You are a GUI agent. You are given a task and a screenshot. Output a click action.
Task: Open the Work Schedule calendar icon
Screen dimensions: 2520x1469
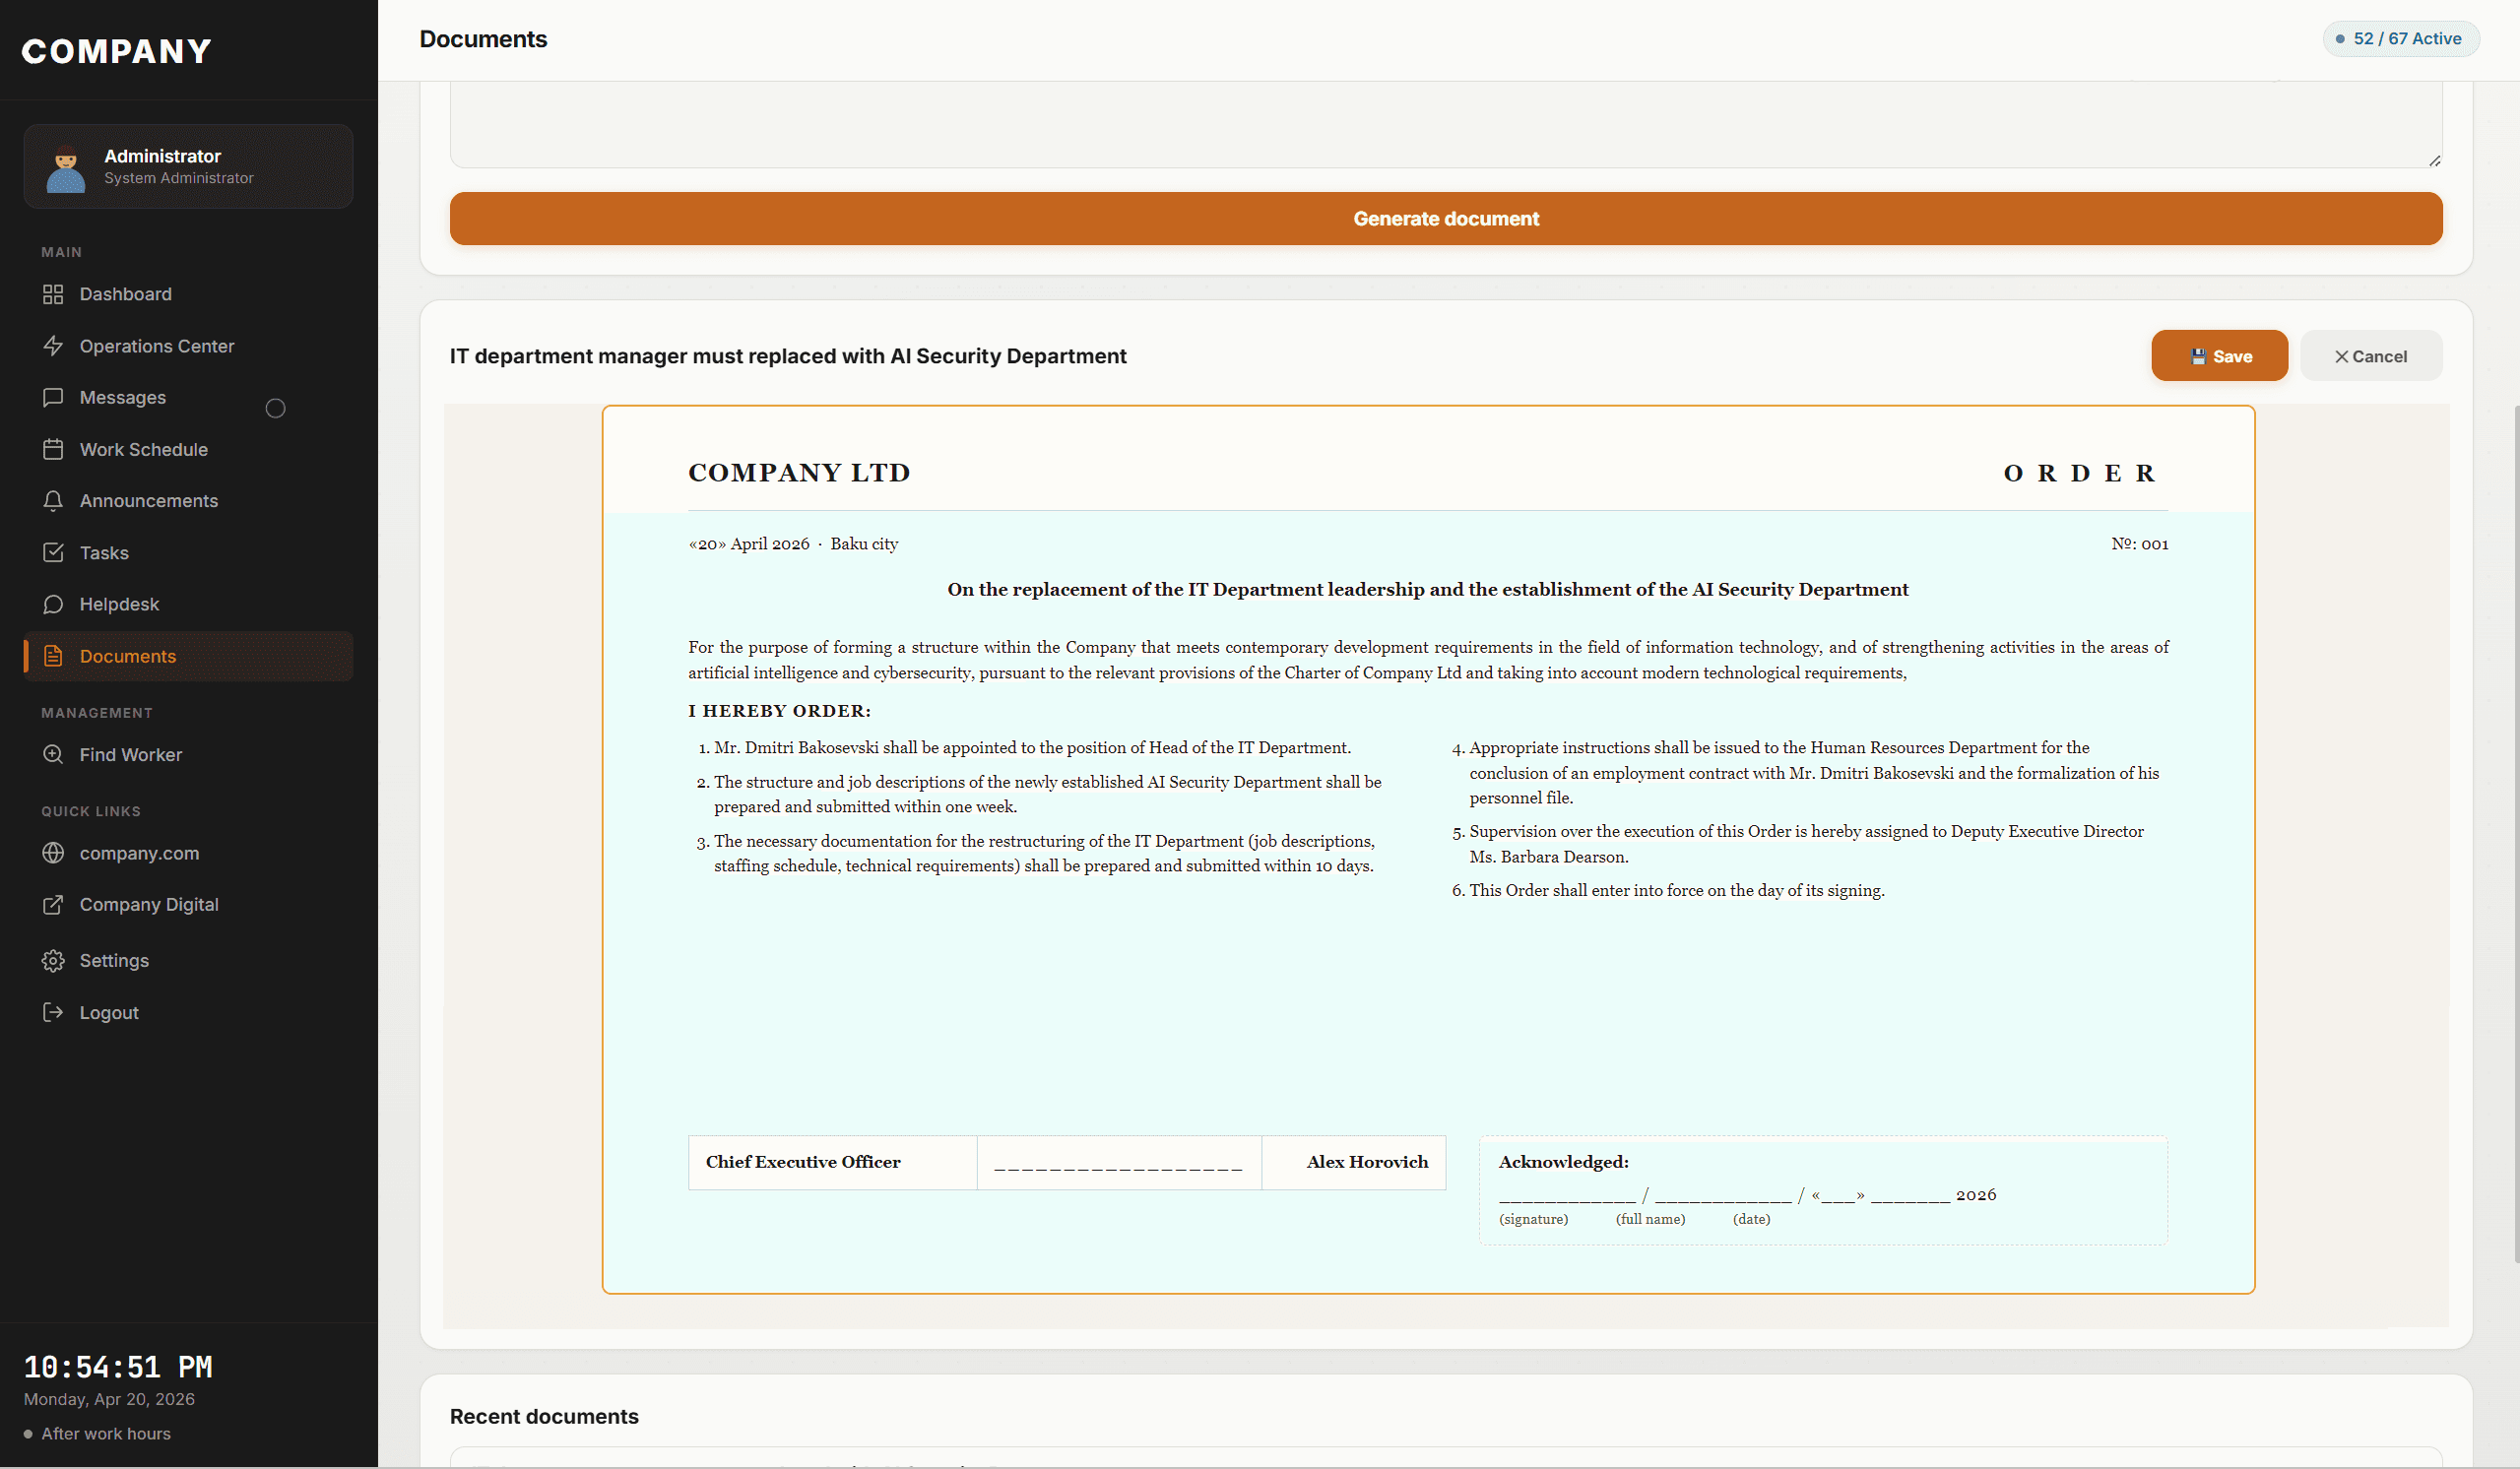click(55, 449)
